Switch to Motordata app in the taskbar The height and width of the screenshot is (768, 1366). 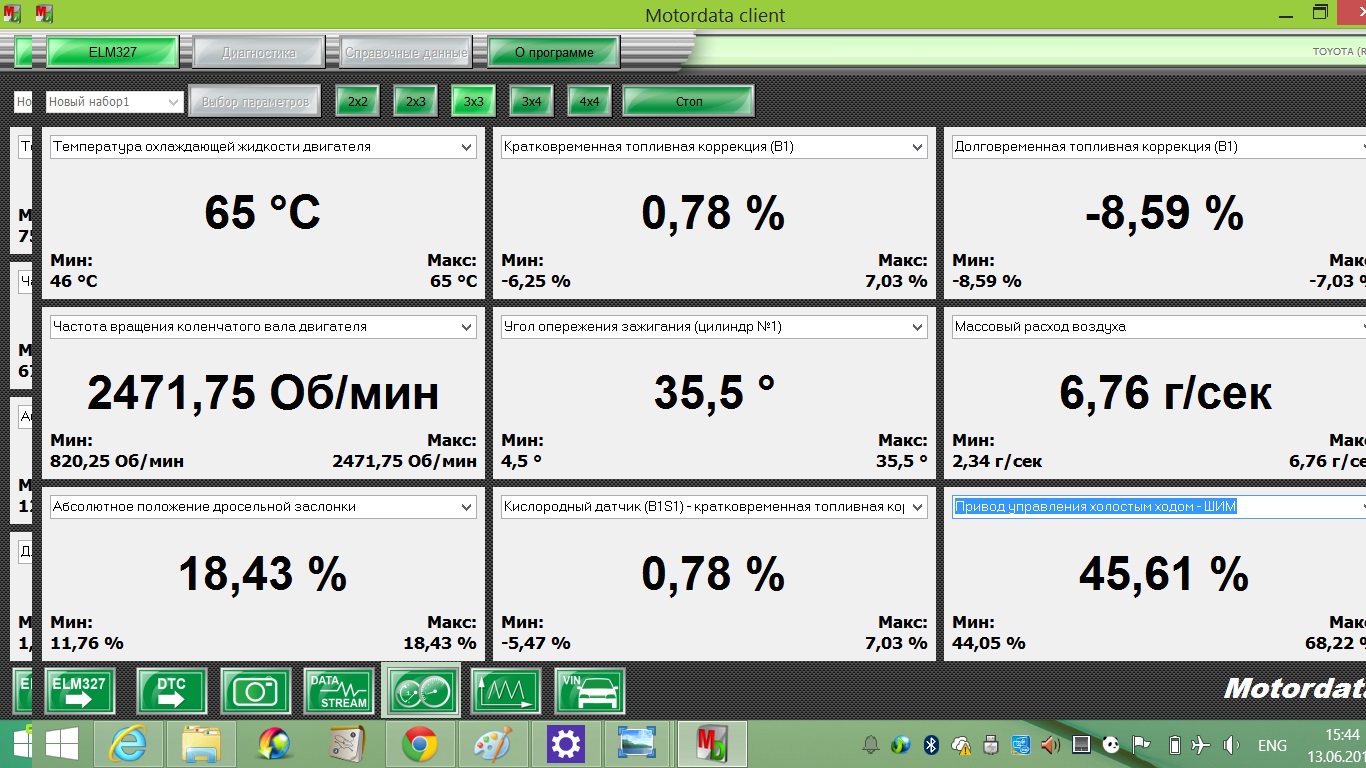(711, 745)
